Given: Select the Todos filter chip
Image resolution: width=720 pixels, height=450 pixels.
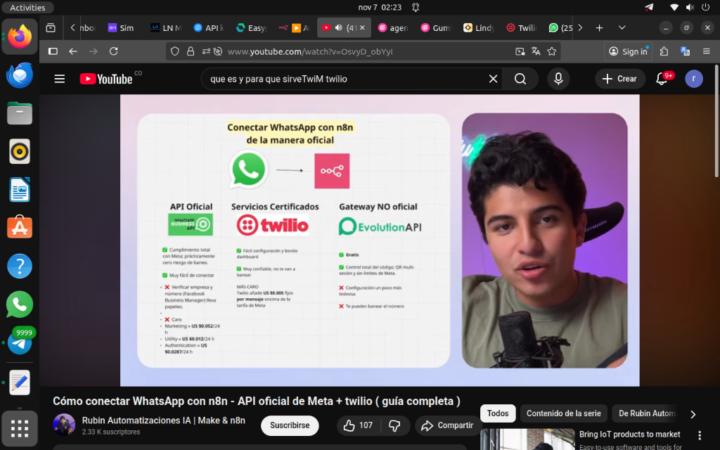Looking at the screenshot, I should pyautogui.click(x=498, y=413).
